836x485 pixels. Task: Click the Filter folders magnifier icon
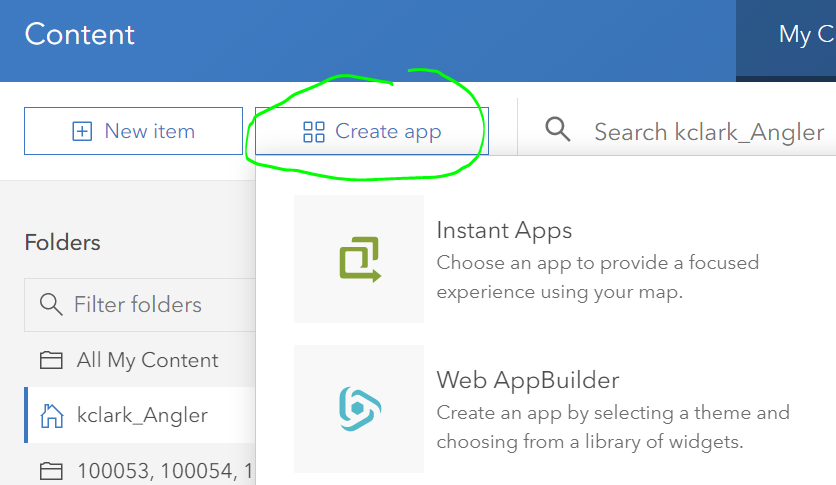pos(50,304)
